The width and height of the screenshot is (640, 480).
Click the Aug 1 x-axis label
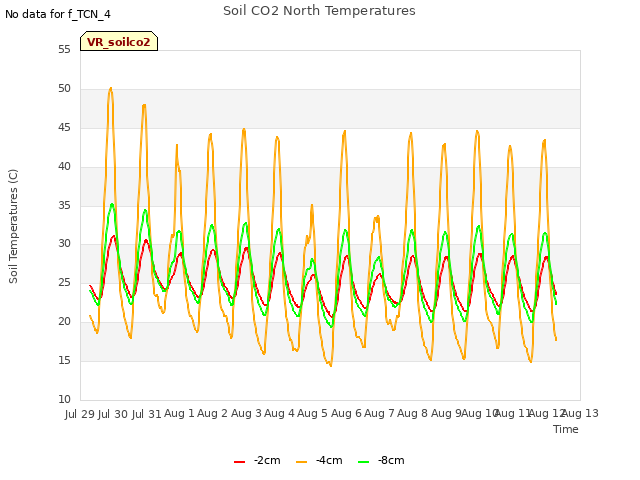(179, 413)
